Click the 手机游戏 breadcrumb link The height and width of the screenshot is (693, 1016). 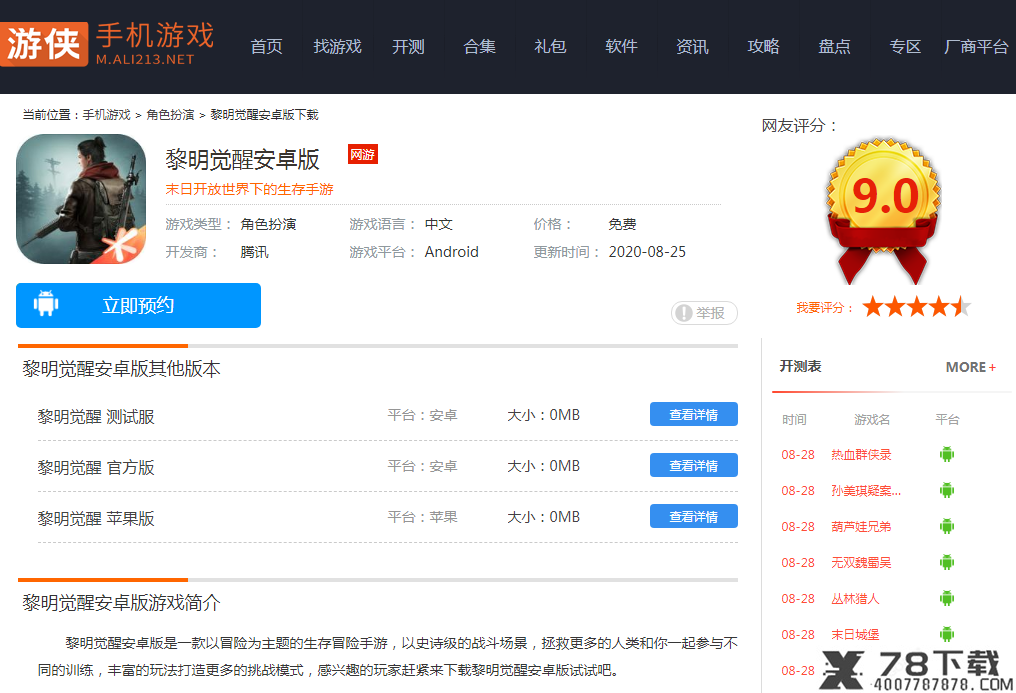tap(107, 115)
